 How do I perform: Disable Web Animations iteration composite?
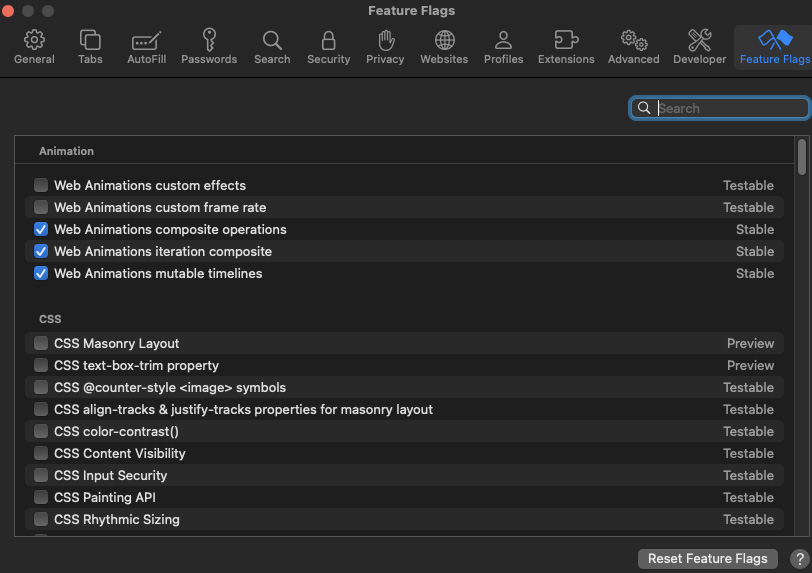41,251
